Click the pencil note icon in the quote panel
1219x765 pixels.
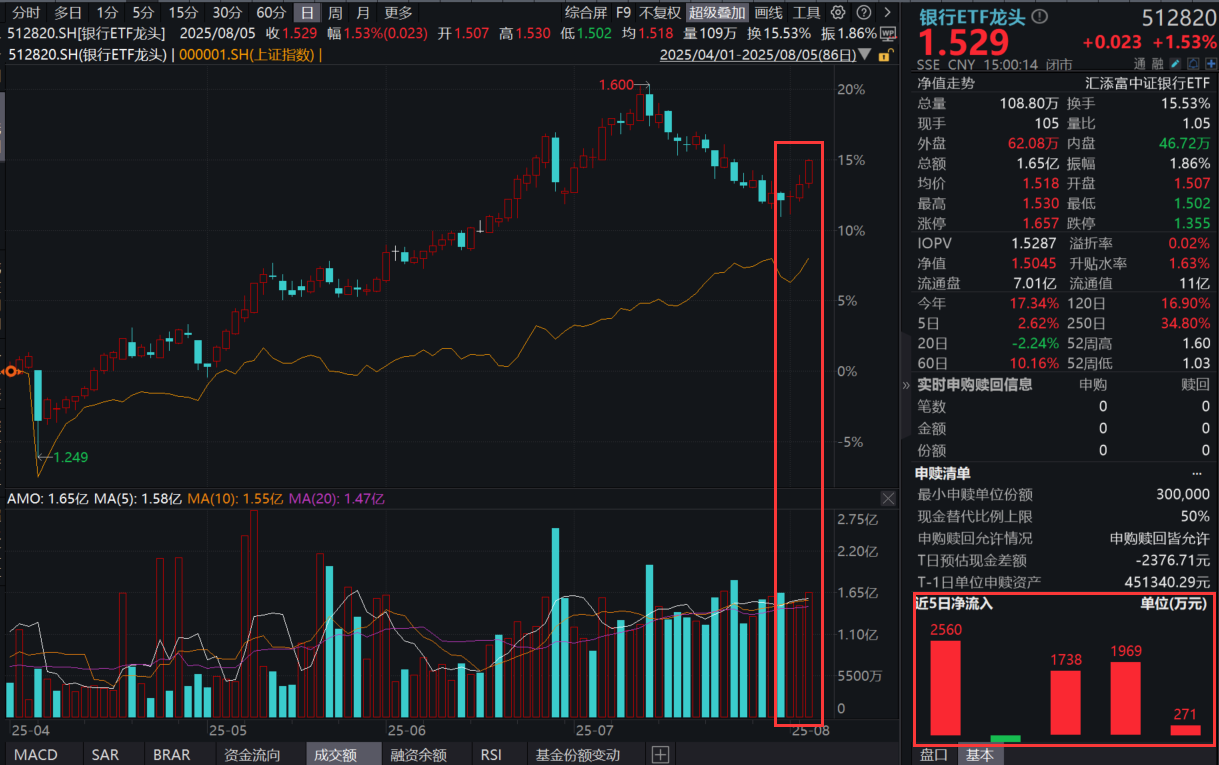[x=1176, y=62]
